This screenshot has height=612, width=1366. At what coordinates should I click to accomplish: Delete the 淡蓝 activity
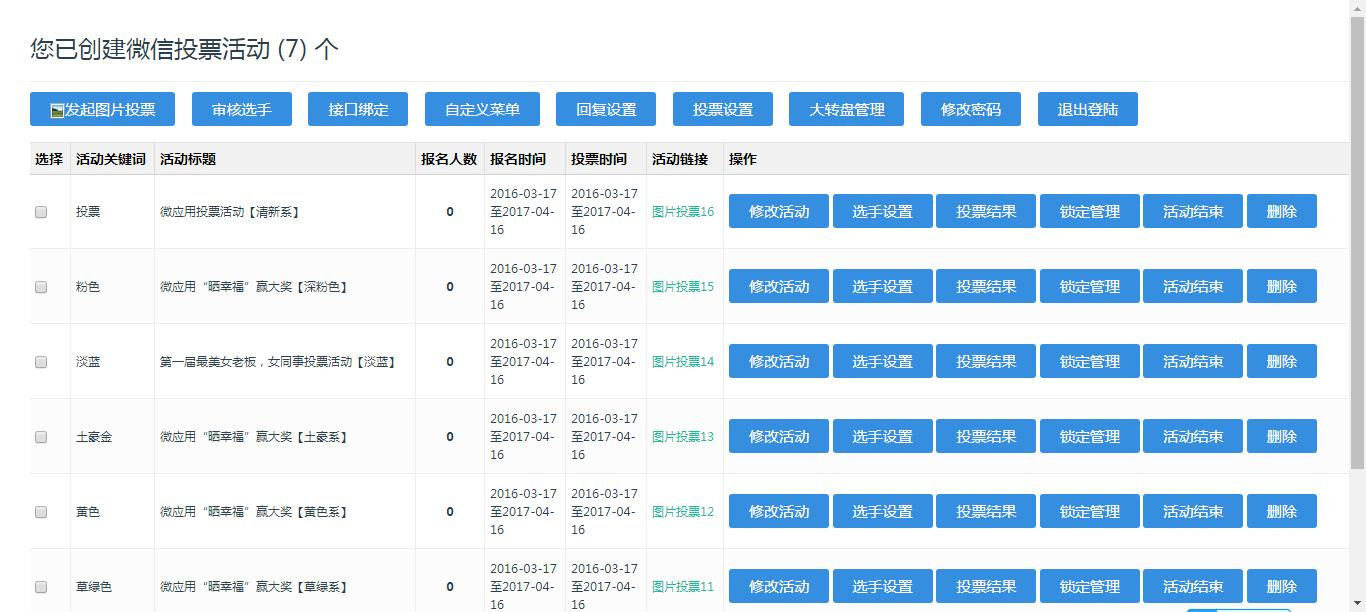pyautogui.click(x=1282, y=361)
